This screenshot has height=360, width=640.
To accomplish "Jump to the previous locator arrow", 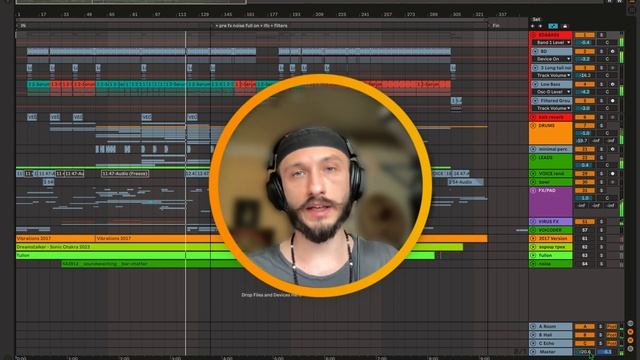I will coord(532,26).
